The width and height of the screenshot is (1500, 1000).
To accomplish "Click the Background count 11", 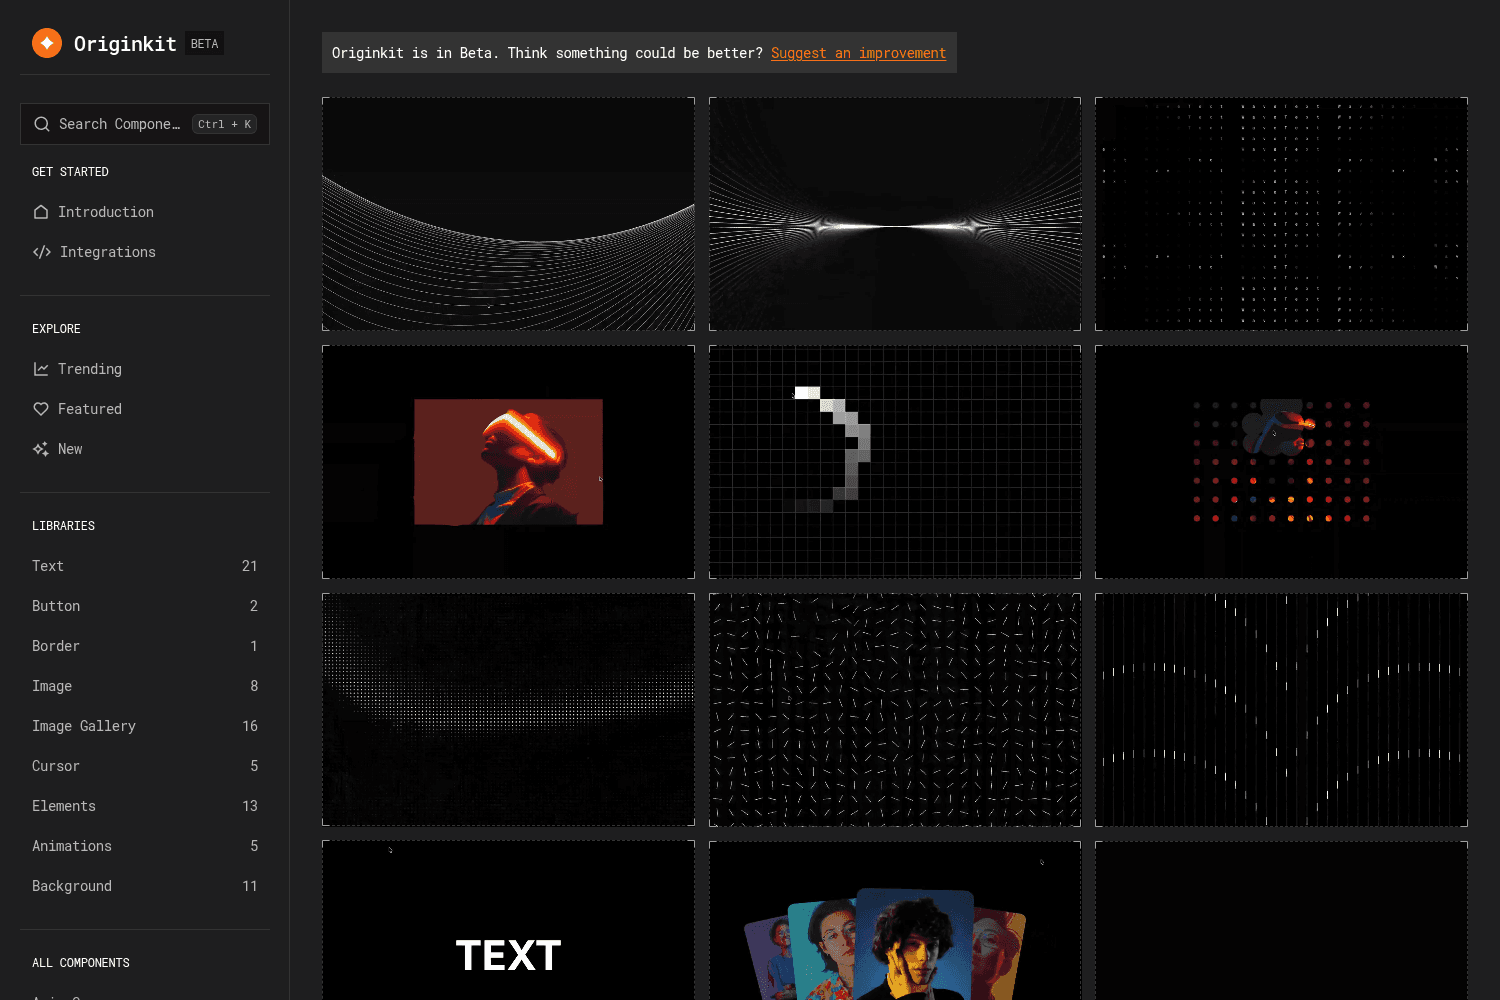I will click(250, 886).
